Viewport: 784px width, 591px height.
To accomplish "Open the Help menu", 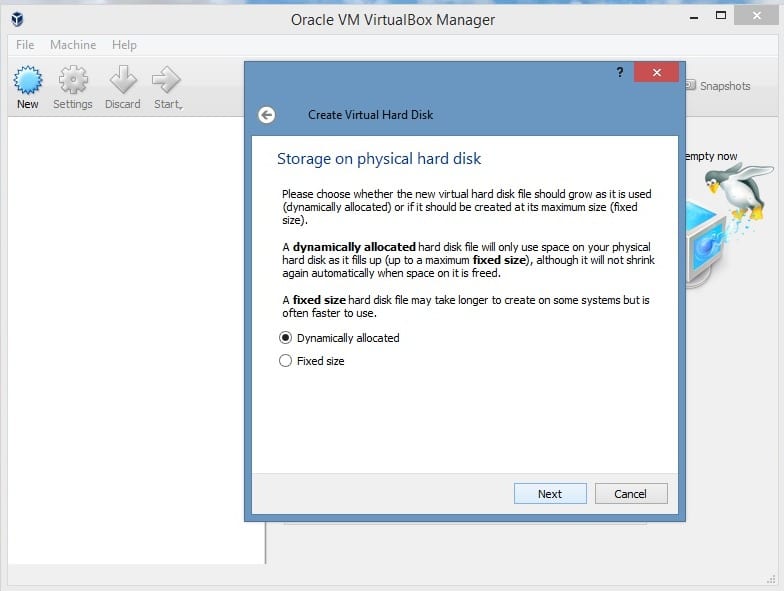I will [124, 45].
